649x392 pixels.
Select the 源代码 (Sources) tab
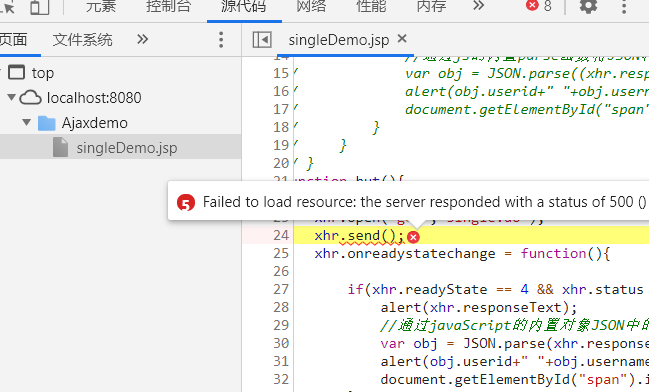(244, 6)
